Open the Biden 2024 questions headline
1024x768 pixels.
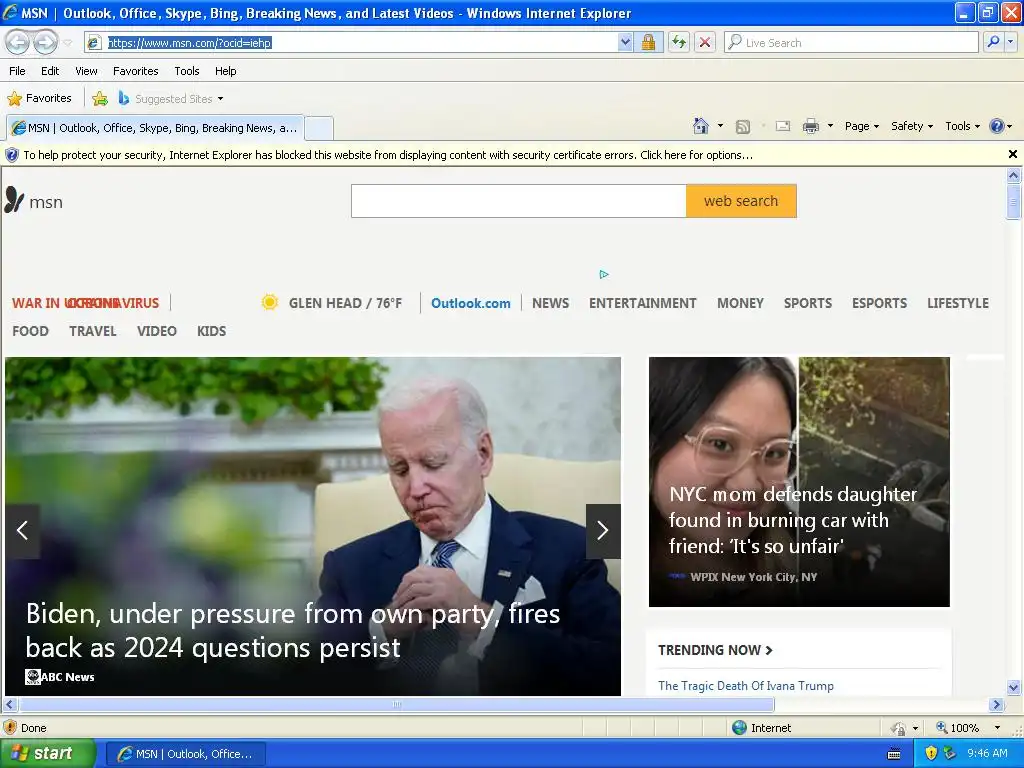[x=293, y=630]
